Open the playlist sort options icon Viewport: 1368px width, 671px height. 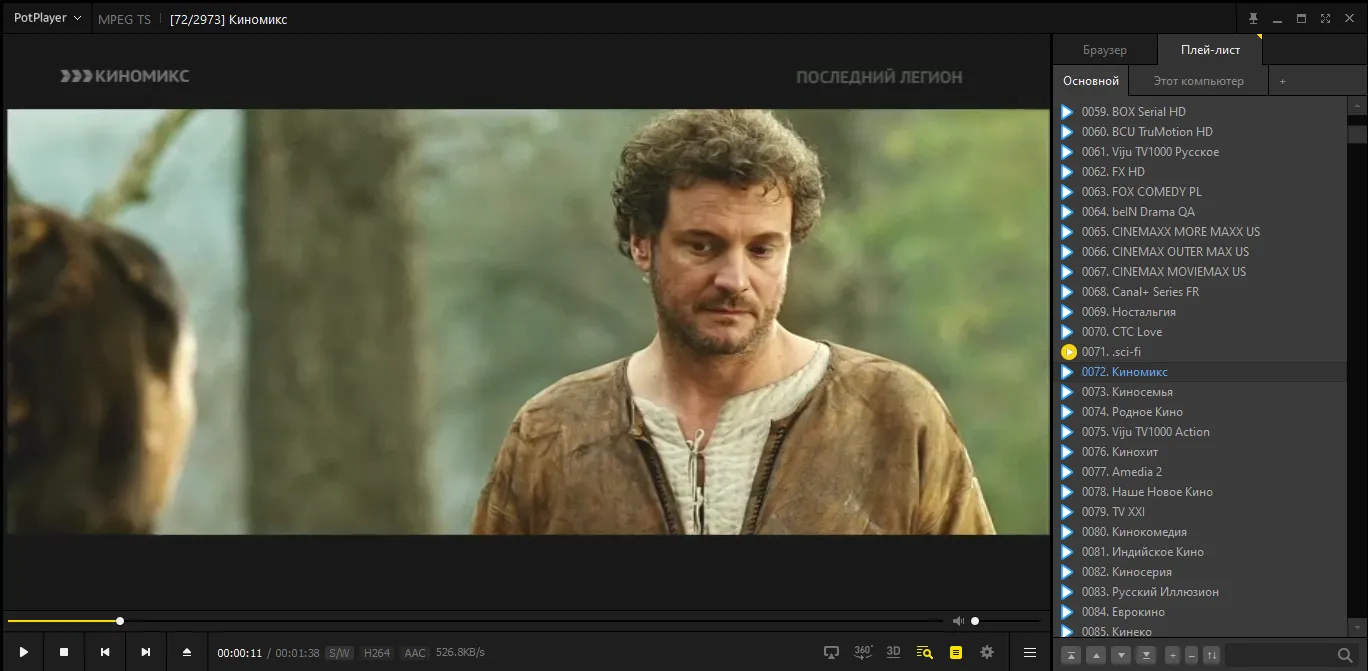pos(1212,655)
